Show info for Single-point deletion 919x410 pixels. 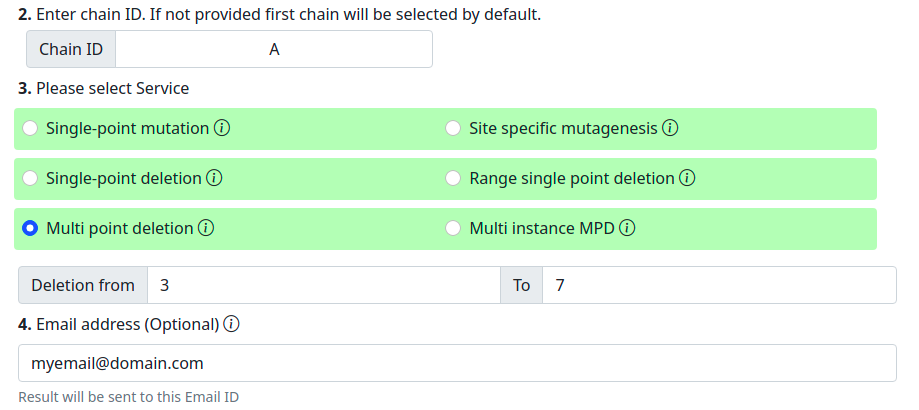point(214,178)
